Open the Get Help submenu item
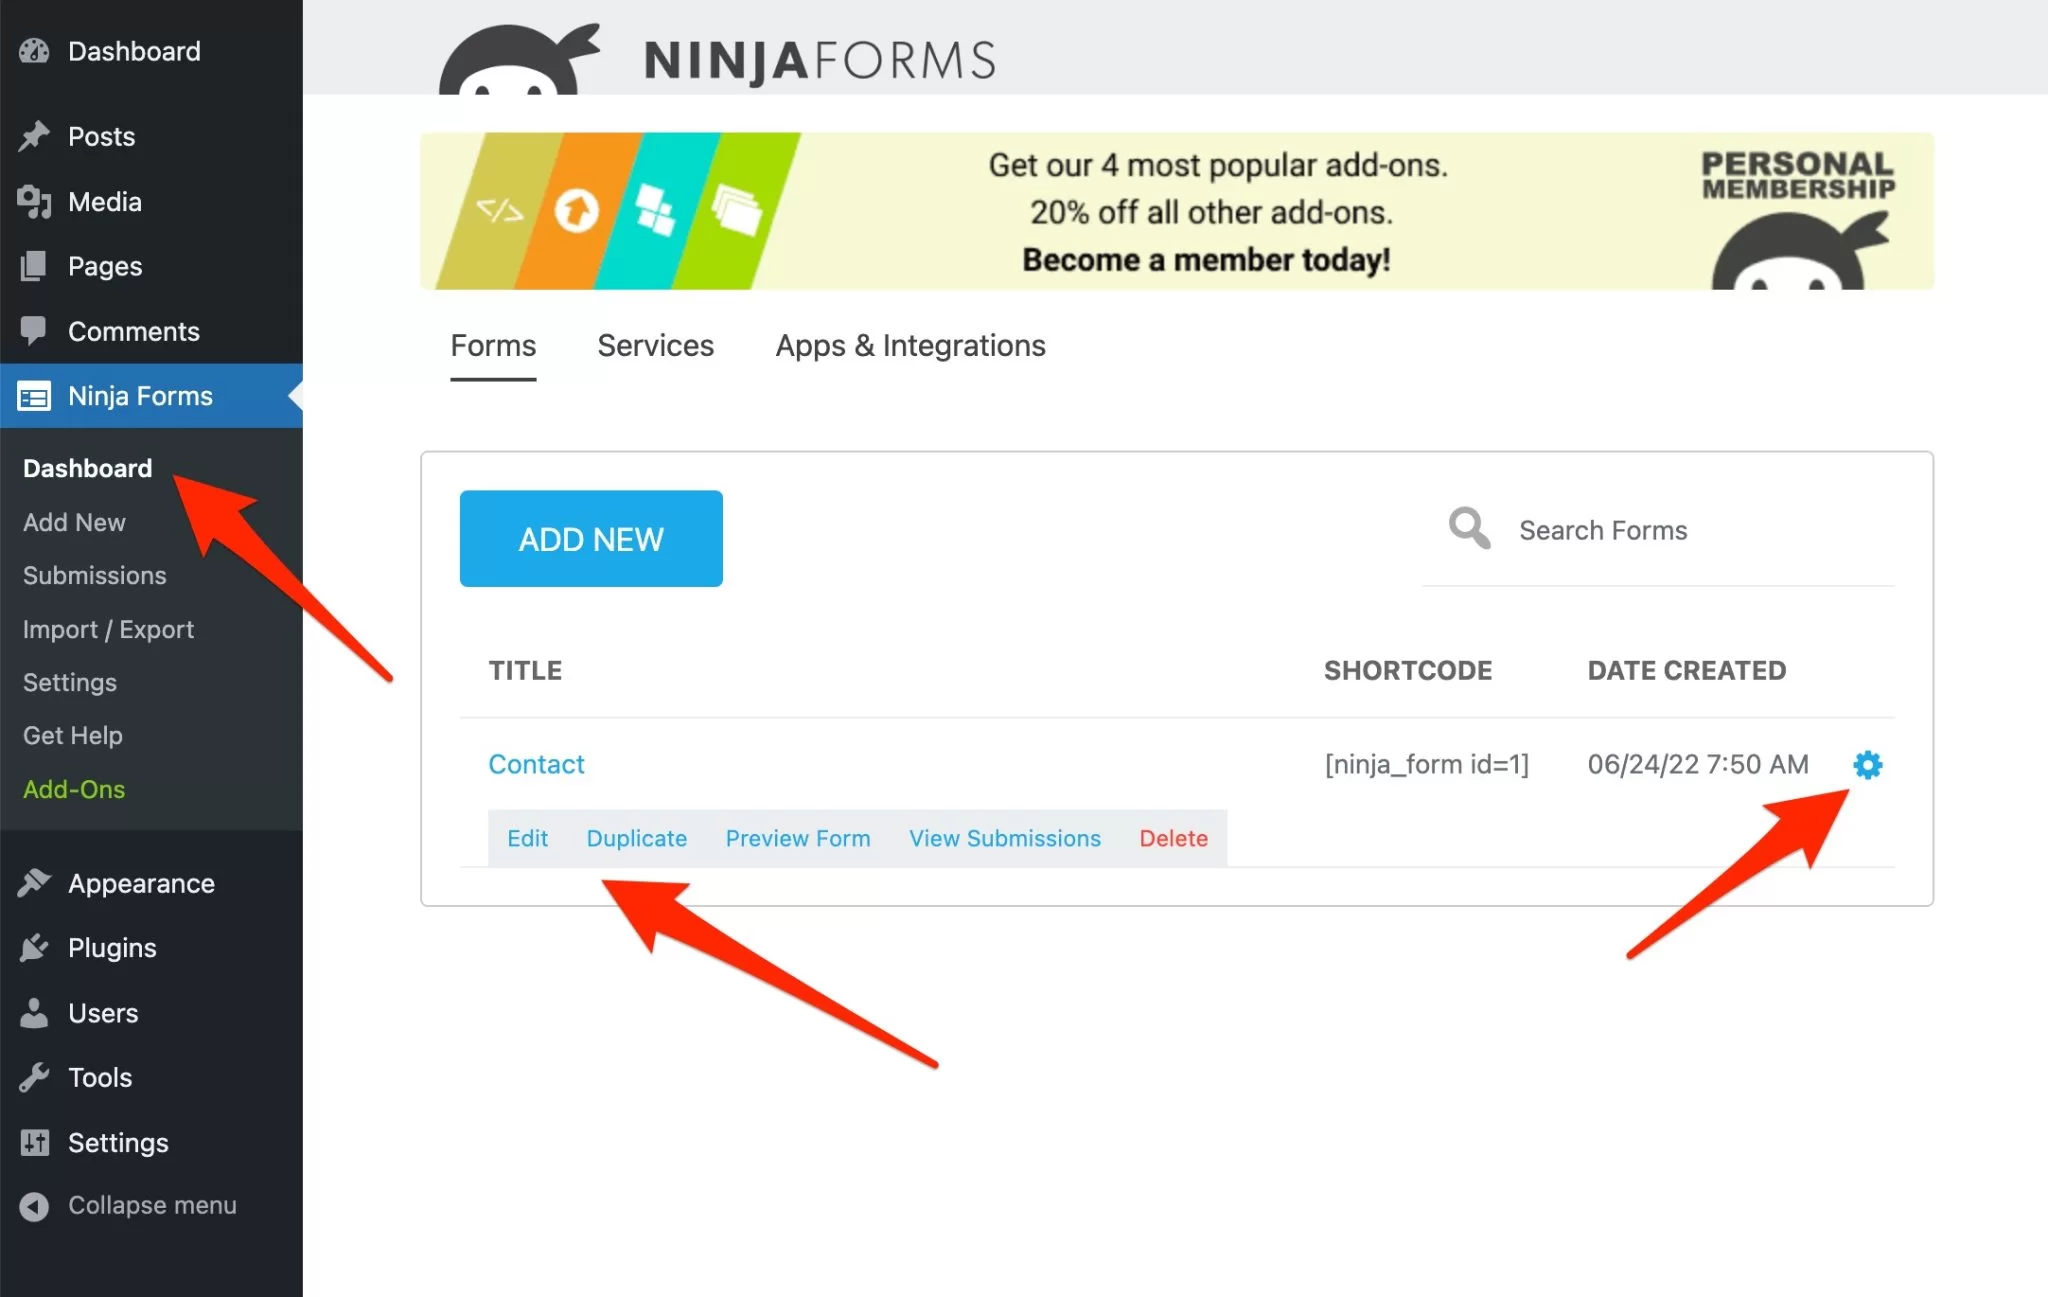 pos(72,735)
